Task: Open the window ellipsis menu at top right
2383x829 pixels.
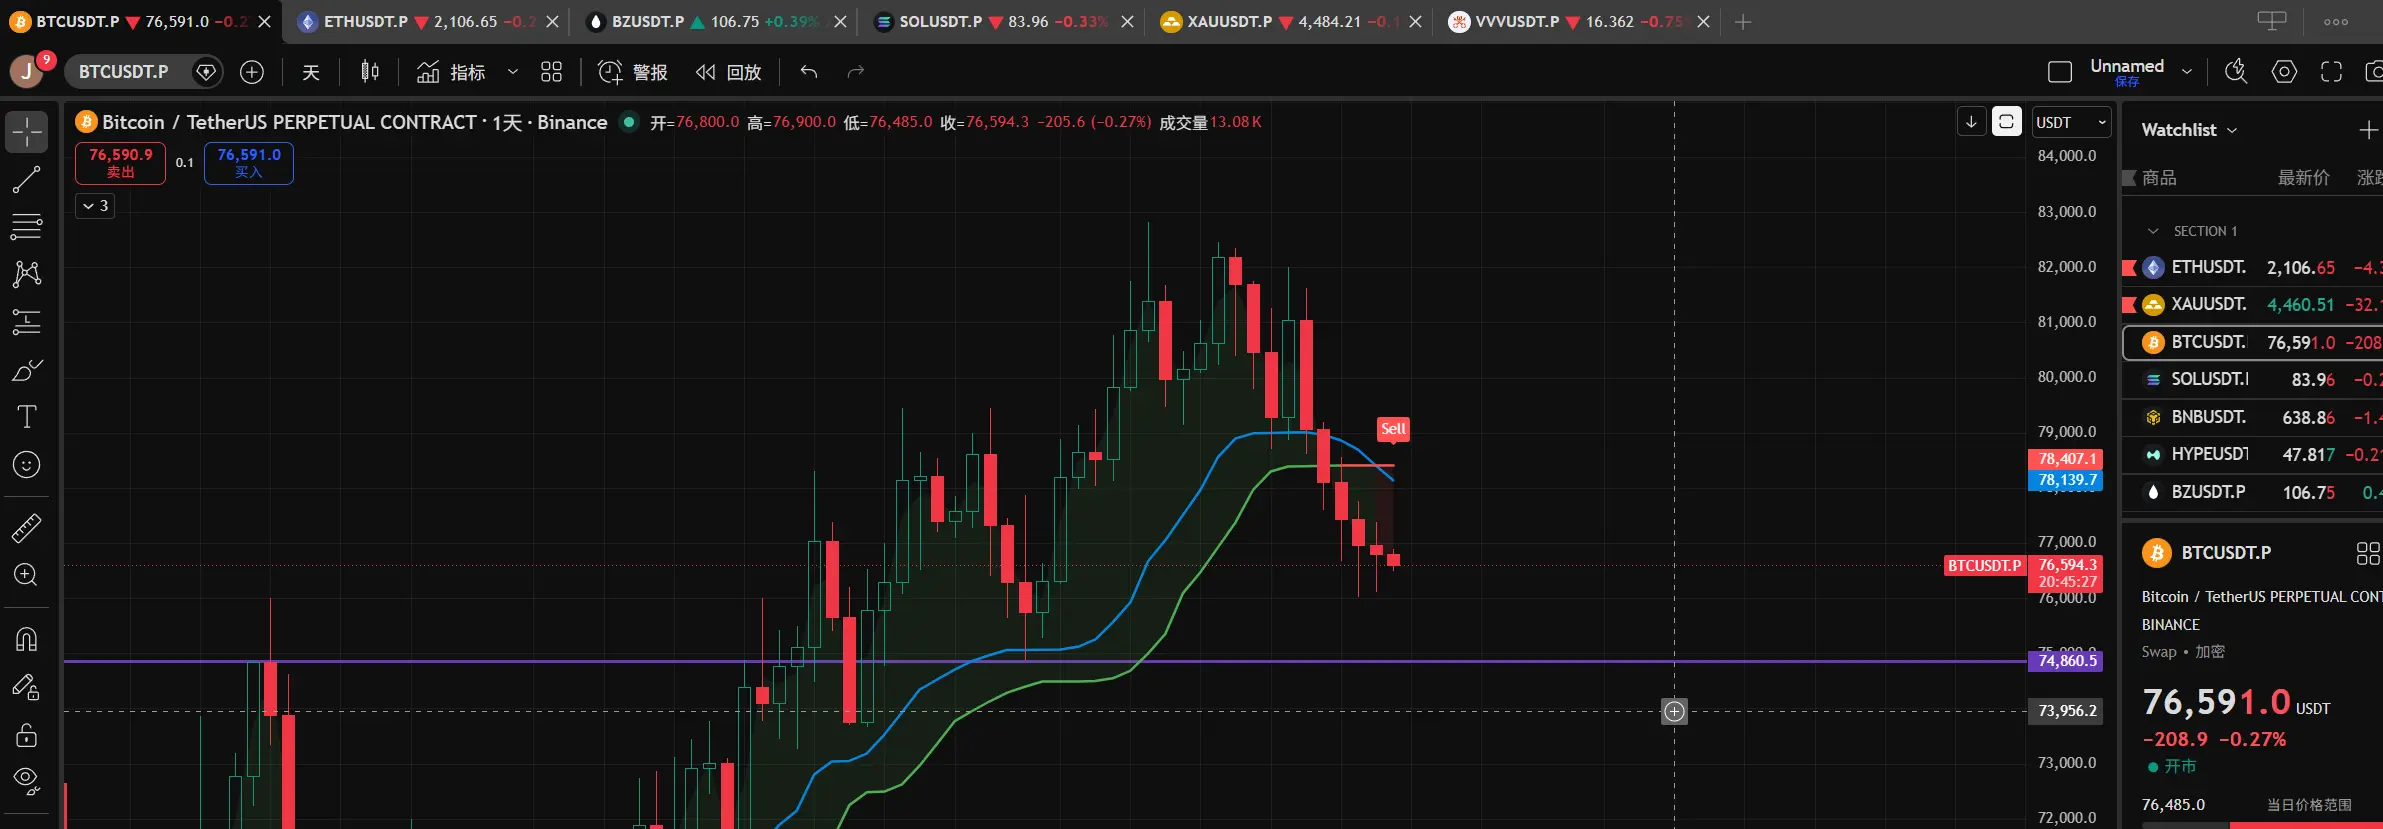Action: coord(2336,22)
